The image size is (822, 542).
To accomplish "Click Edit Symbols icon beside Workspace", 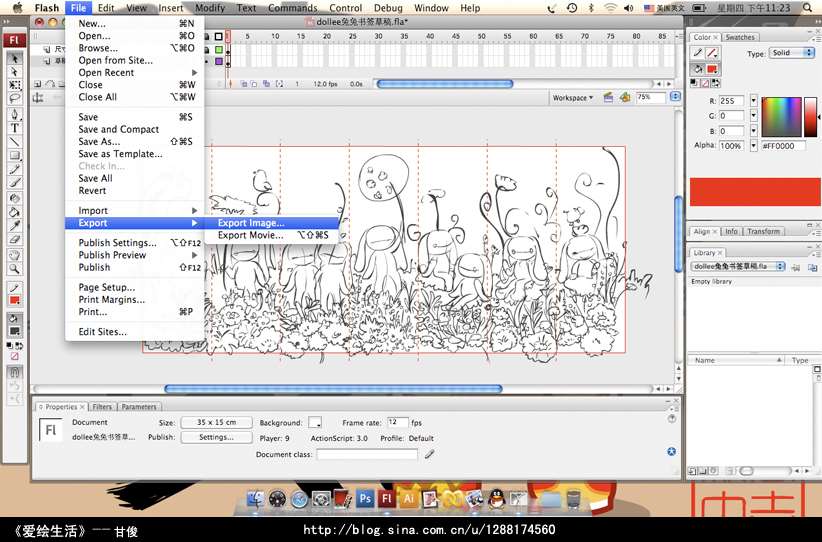I will click(625, 97).
